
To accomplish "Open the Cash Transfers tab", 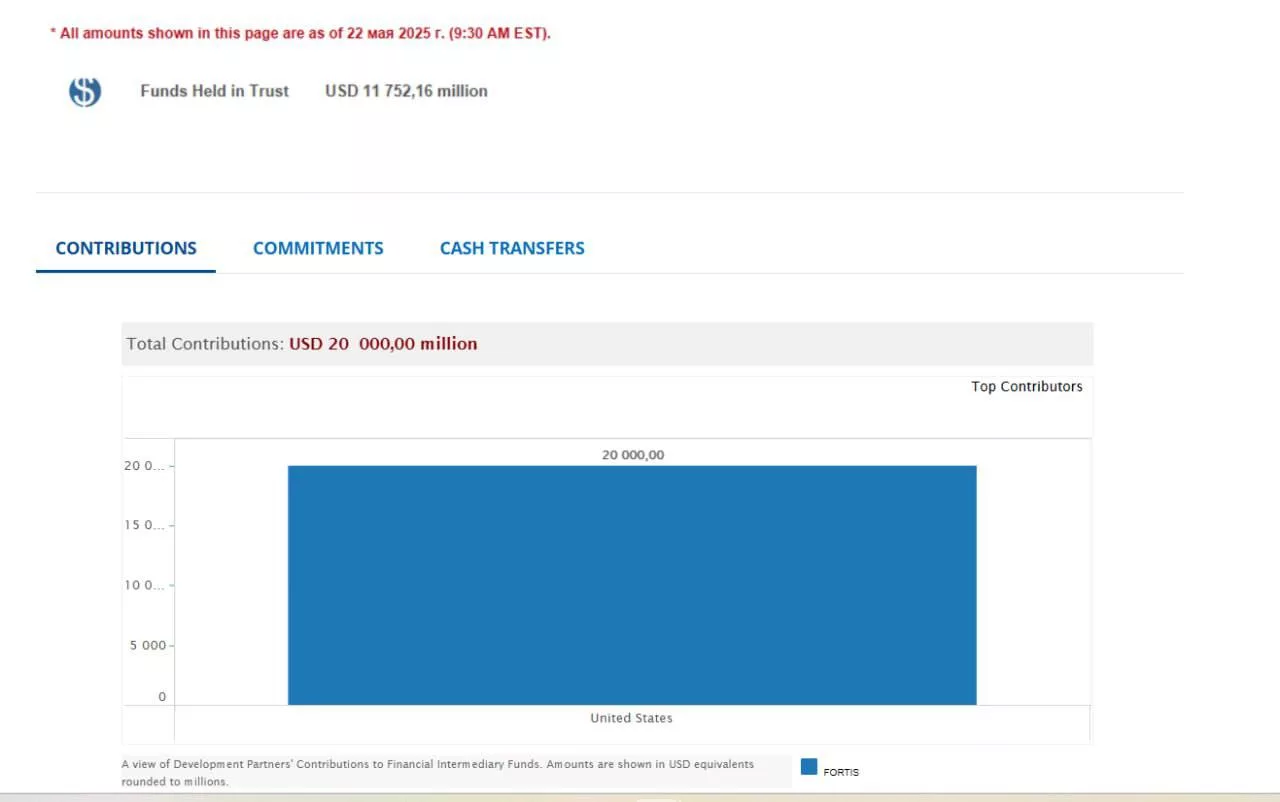I will [512, 248].
